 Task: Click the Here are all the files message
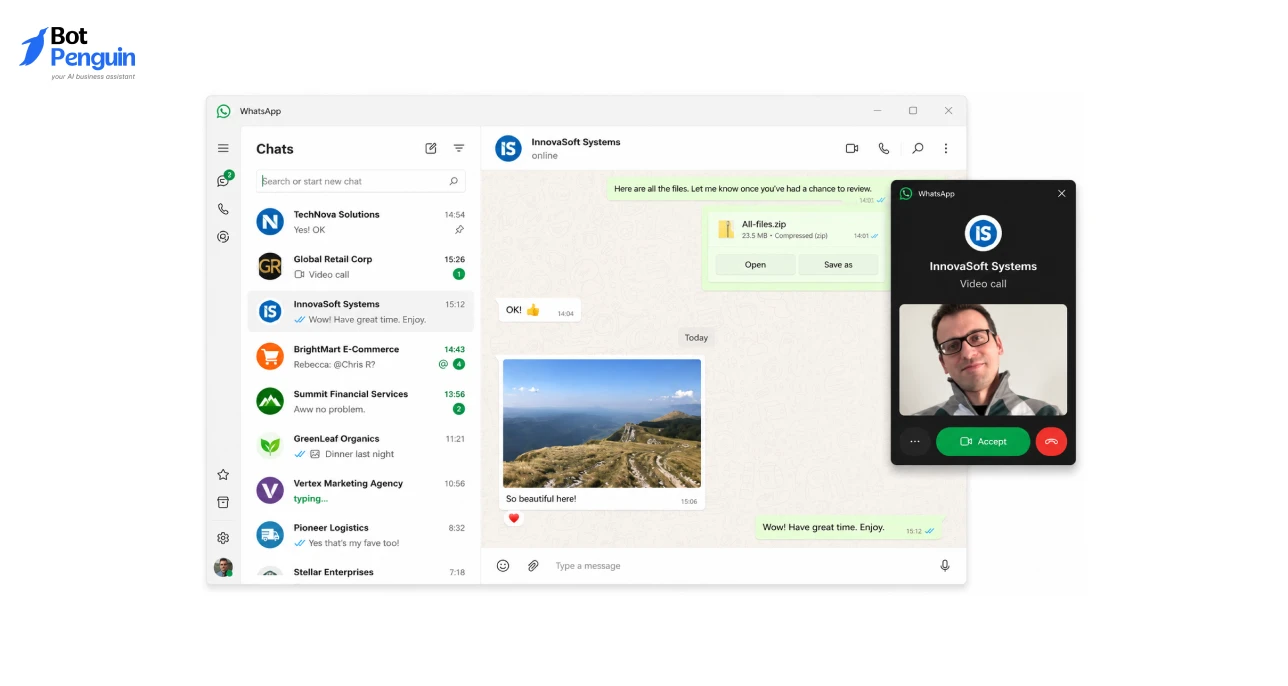[747, 190]
